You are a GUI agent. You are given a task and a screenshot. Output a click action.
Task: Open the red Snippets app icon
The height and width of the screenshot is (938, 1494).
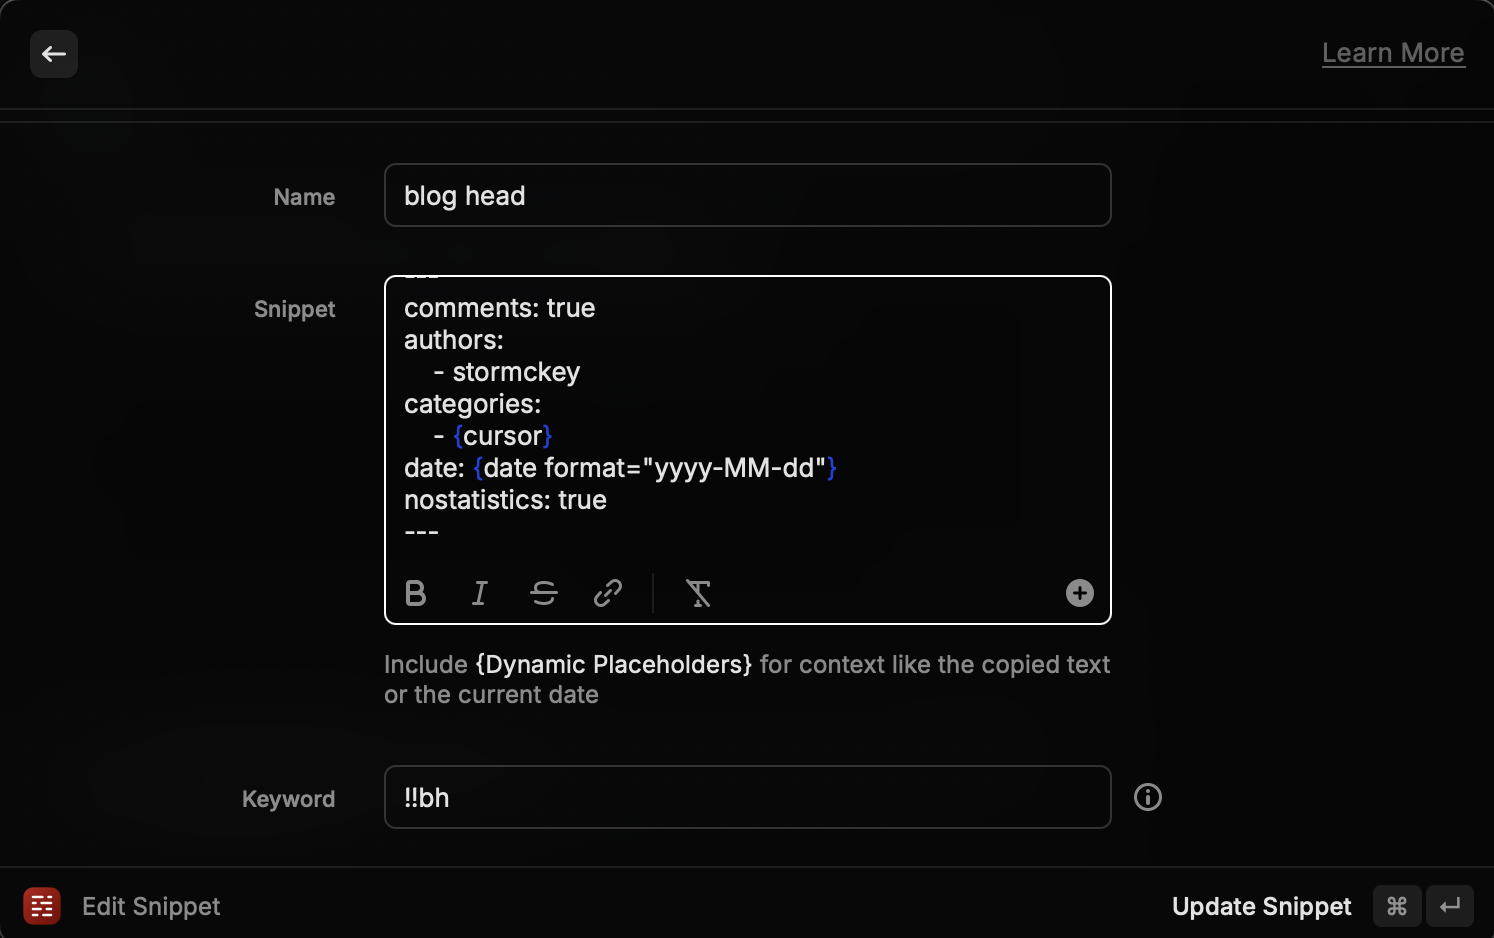(42, 906)
